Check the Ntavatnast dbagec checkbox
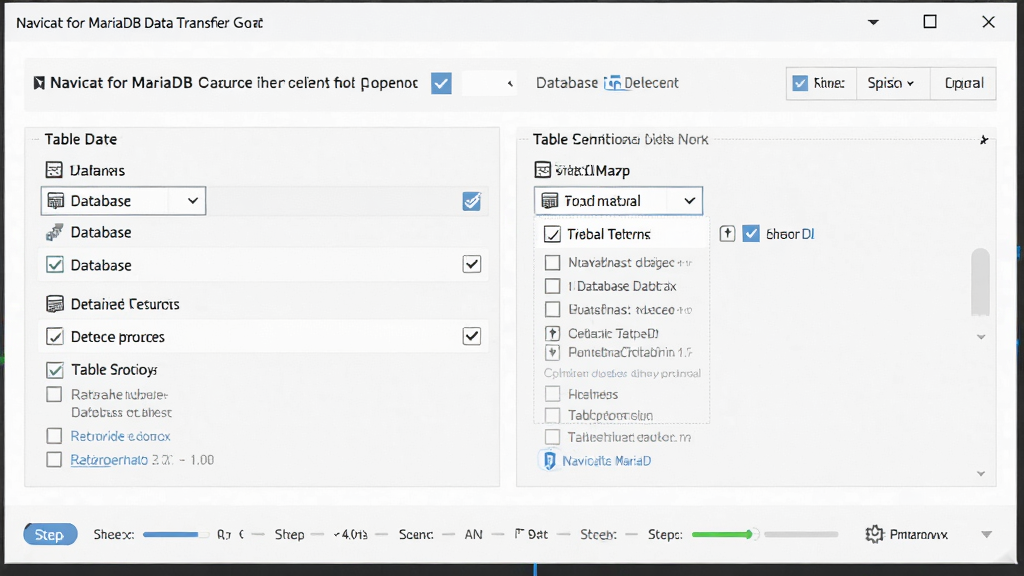This screenshot has height=576, width=1024. [552, 263]
